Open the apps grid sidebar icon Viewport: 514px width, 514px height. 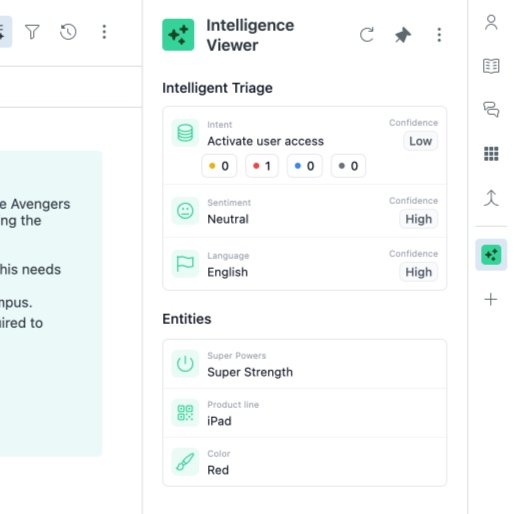[491, 154]
